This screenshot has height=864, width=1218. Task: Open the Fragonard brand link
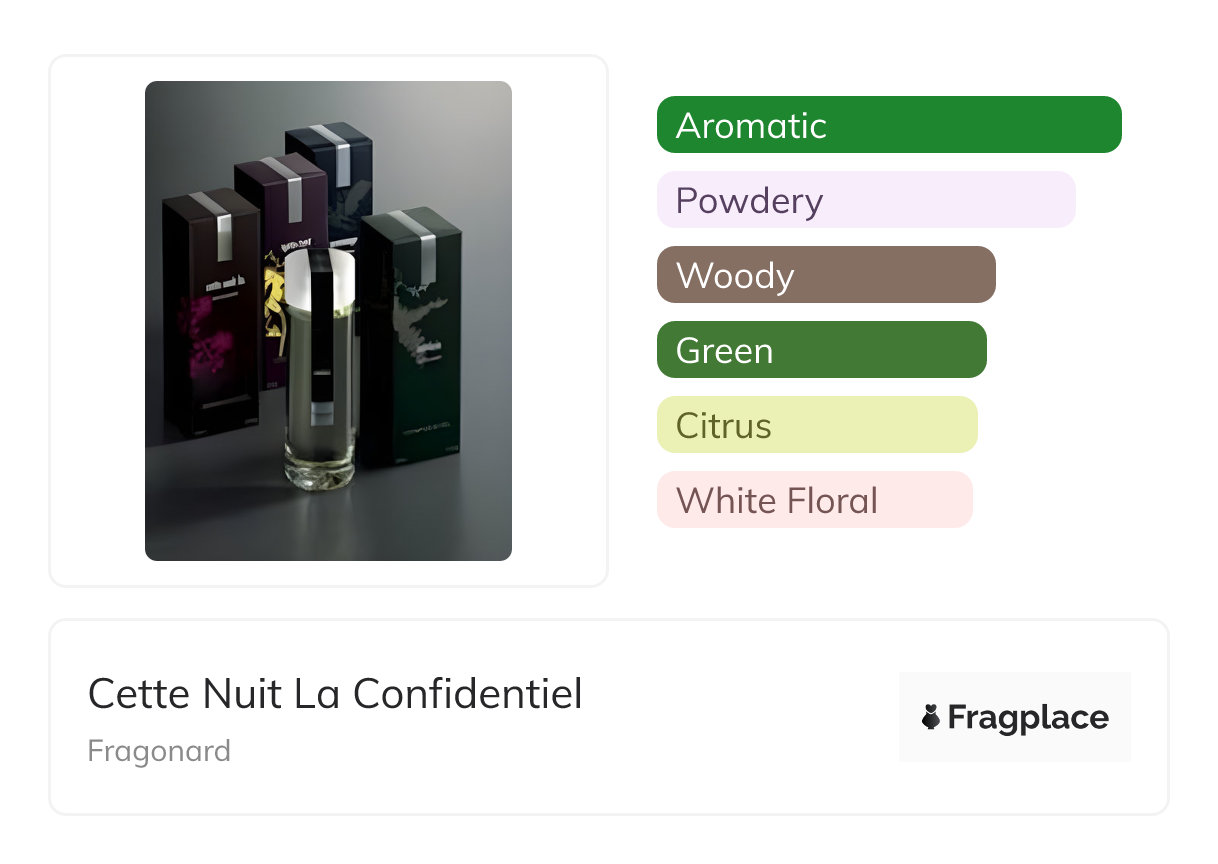(x=159, y=751)
